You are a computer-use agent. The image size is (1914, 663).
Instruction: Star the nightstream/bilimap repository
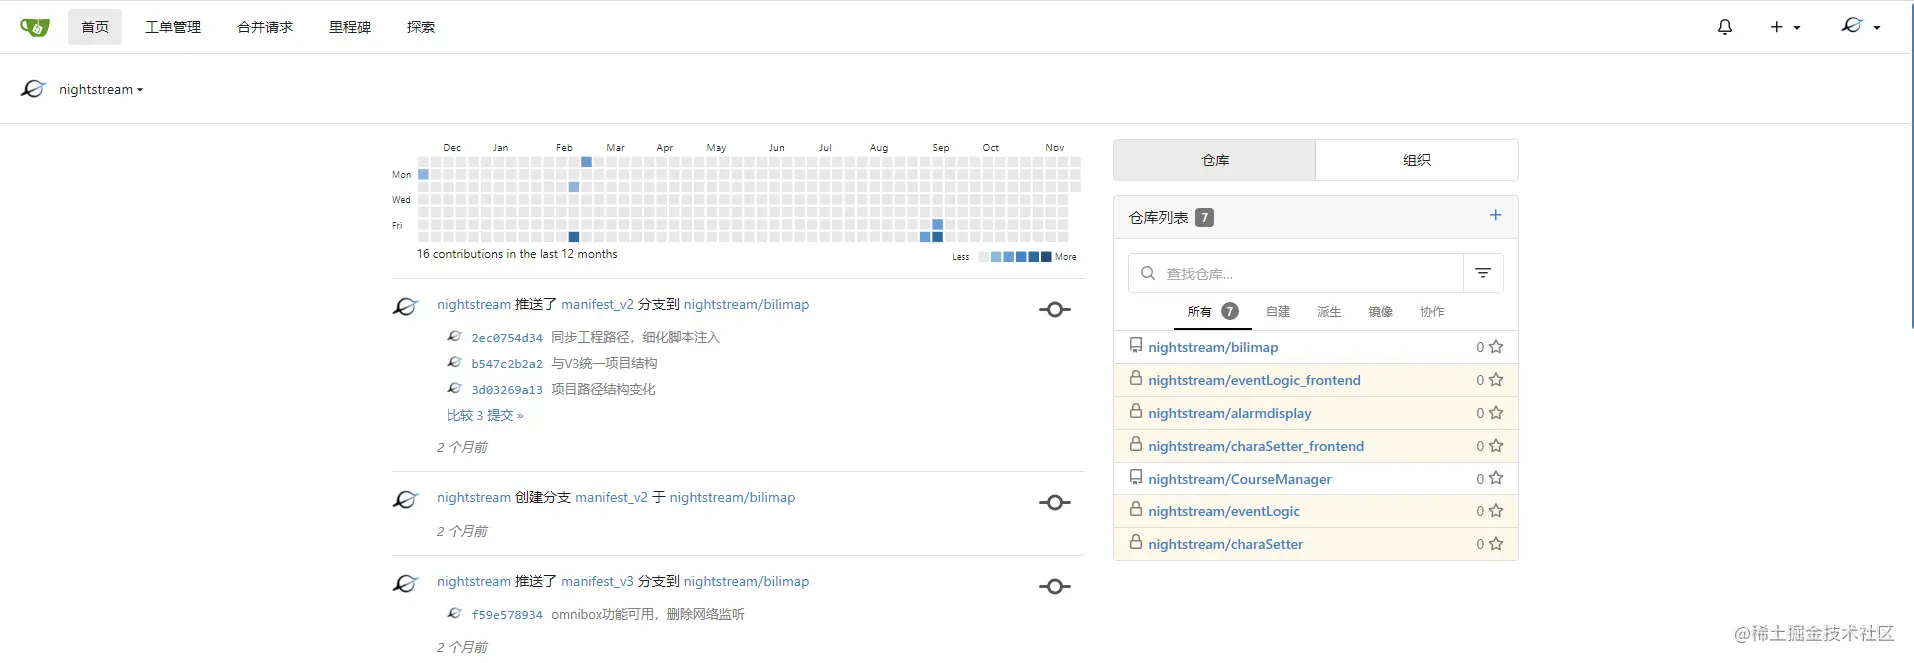tap(1496, 347)
